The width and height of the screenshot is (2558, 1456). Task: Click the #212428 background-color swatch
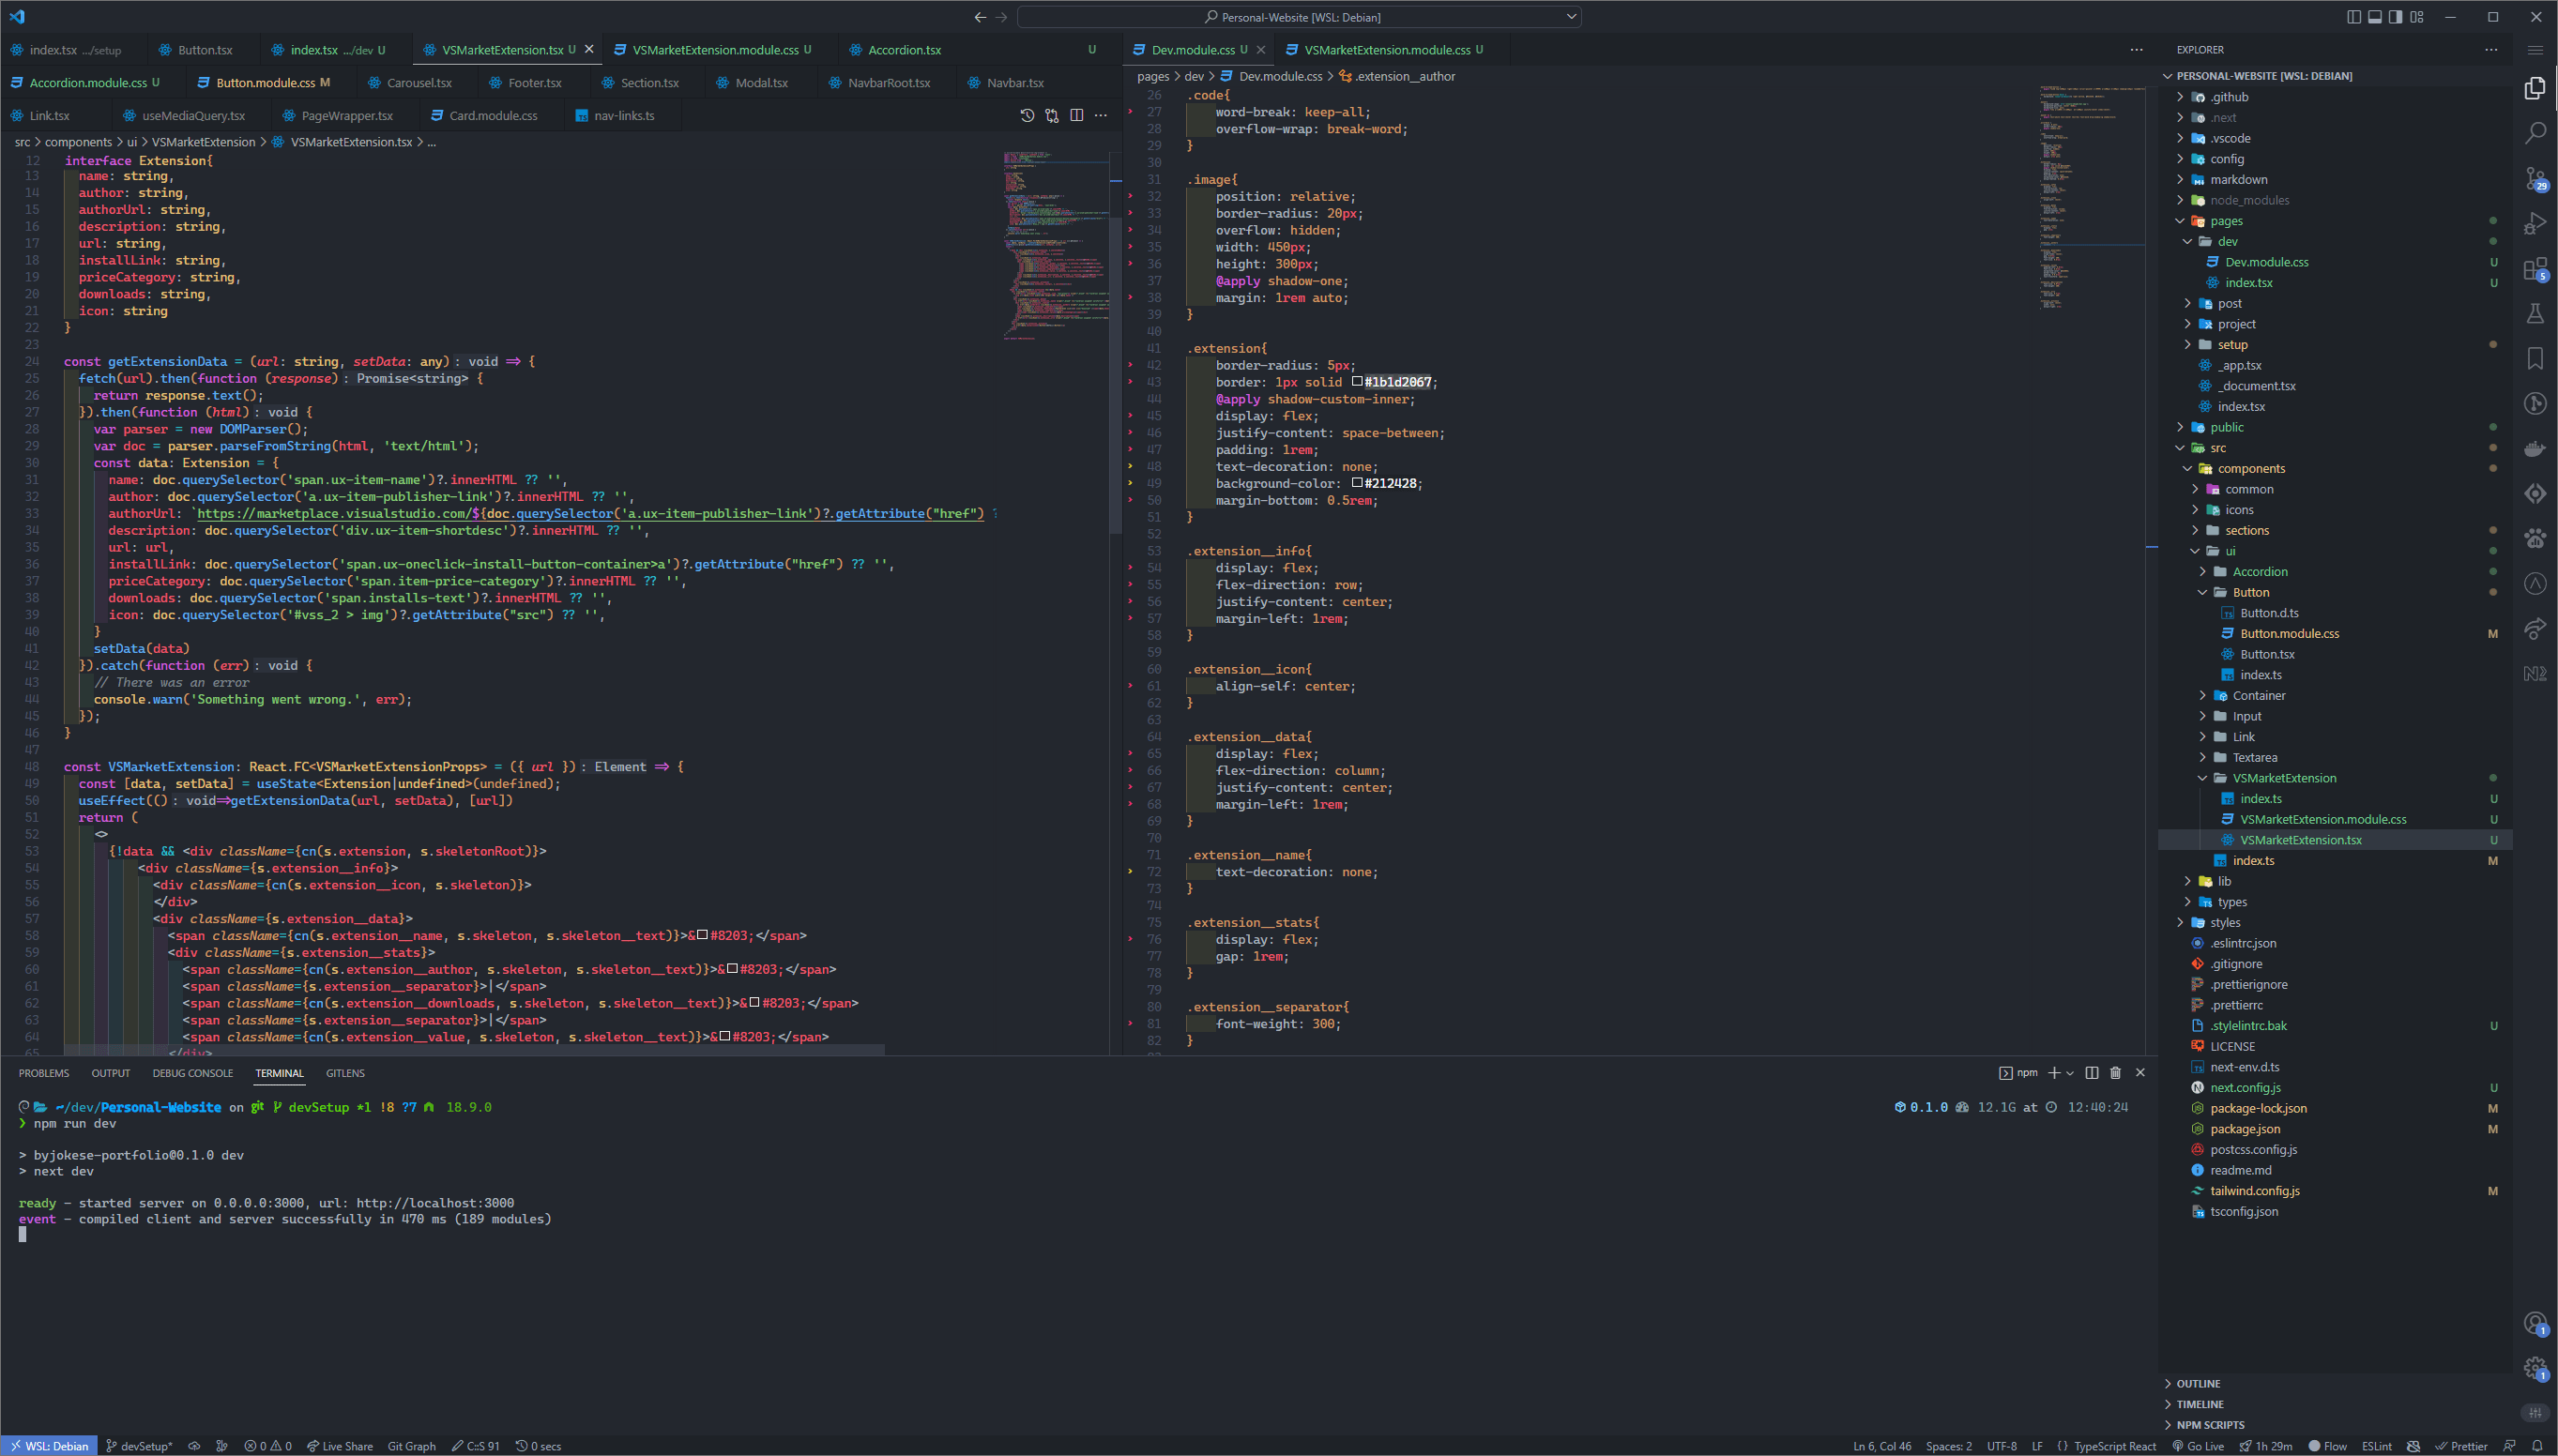(1357, 483)
